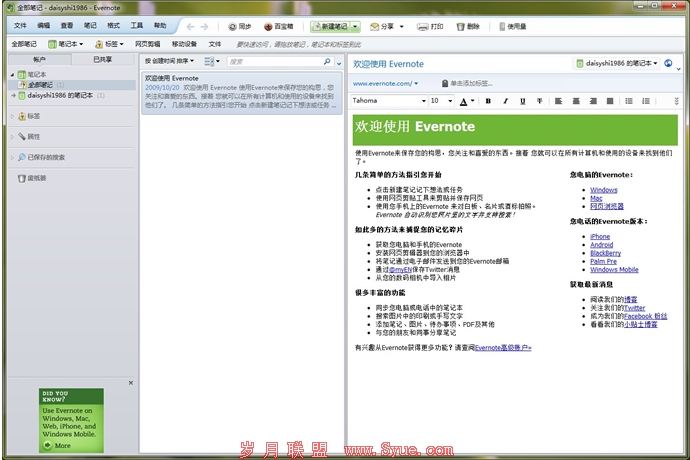Screen dimensions: 690x460
Task: Click the www.evernote.com source URL
Action: point(383,83)
